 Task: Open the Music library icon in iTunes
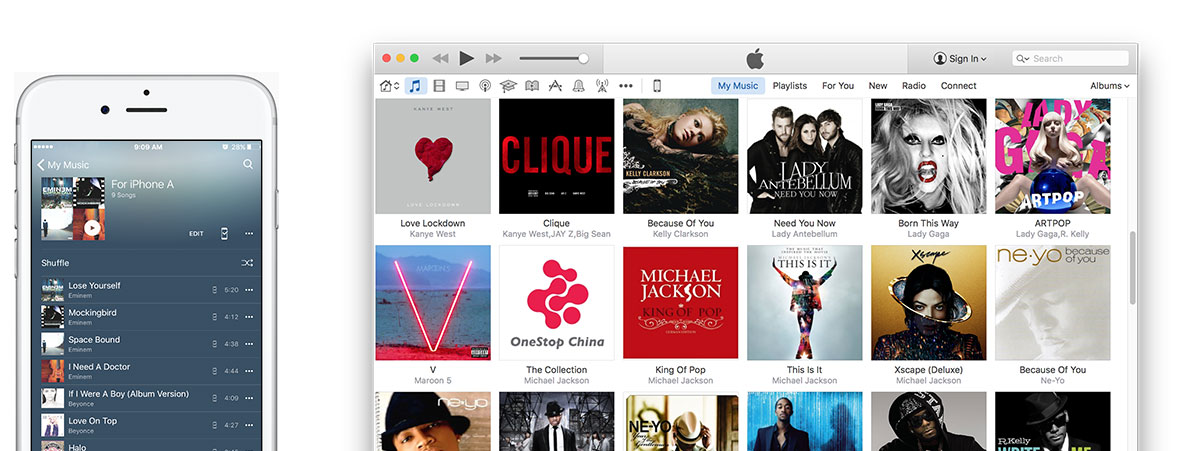415,86
